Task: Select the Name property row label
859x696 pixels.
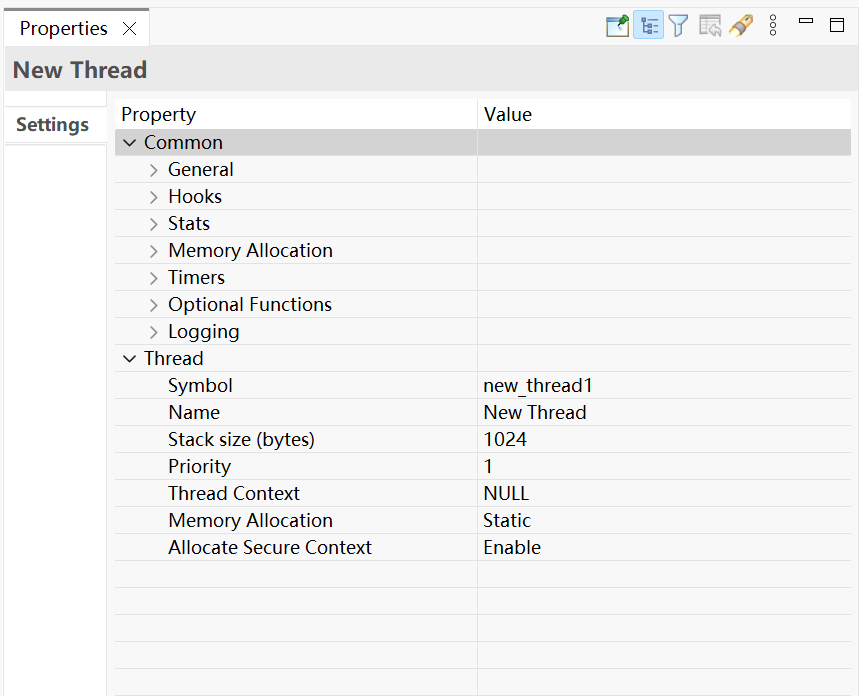Action: (194, 412)
